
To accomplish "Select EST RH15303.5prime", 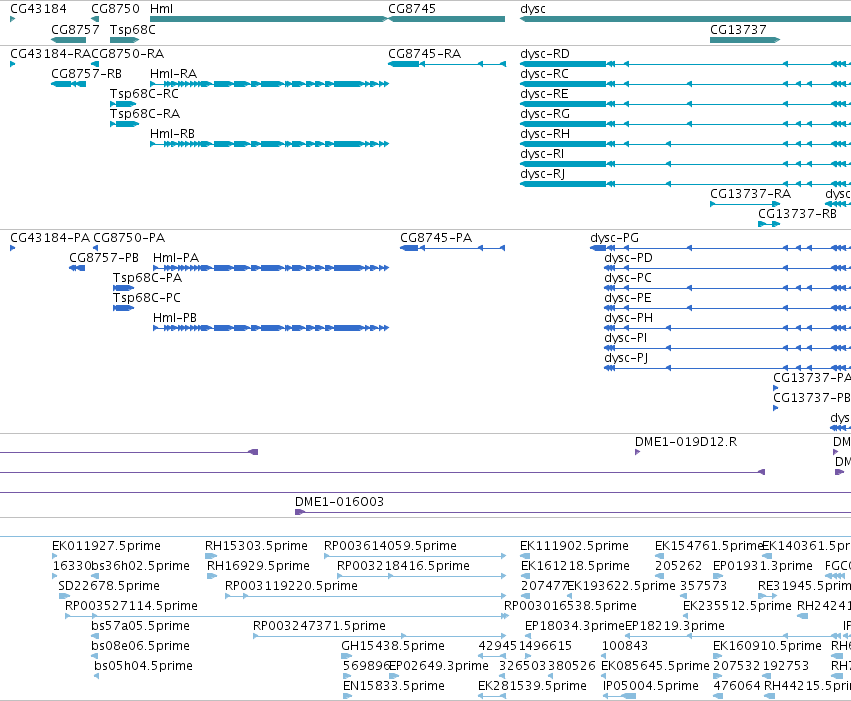I will coord(211,556).
